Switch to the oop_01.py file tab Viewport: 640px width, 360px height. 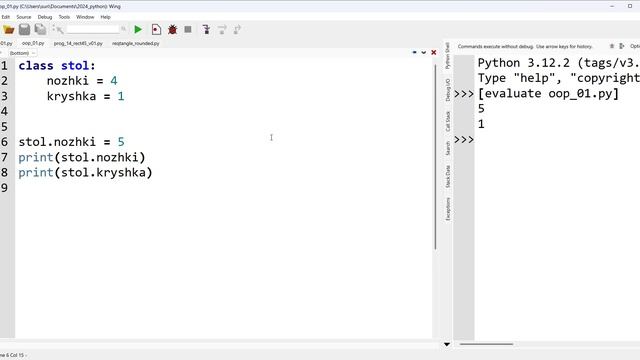point(33,43)
